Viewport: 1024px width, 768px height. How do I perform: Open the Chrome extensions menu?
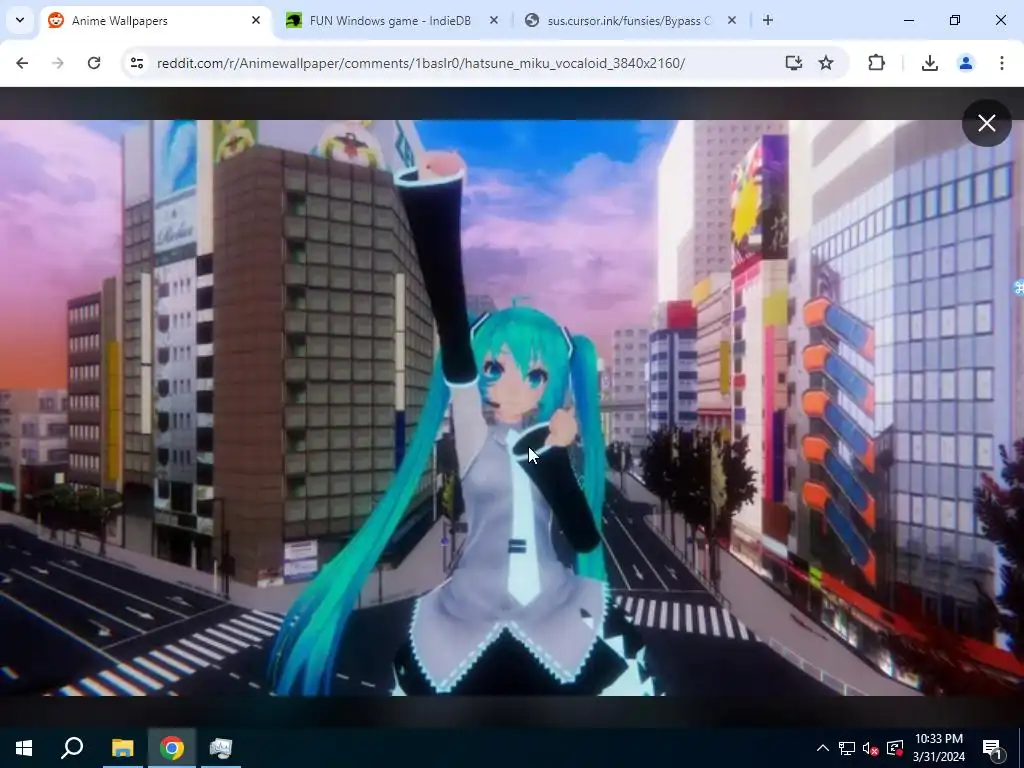point(876,63)
